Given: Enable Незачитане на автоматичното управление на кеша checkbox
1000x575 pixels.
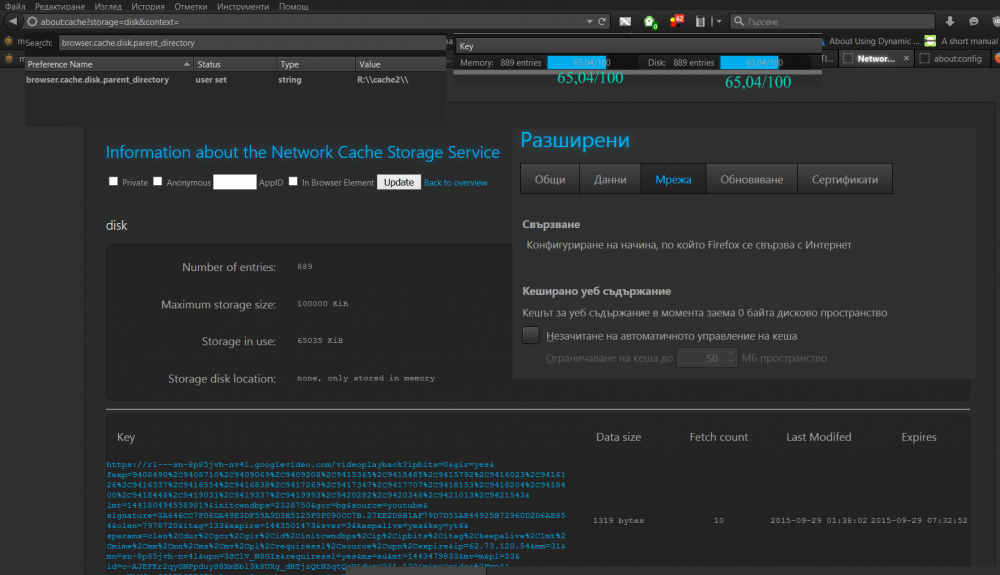Looking at the screenshot, I should 531,335.
